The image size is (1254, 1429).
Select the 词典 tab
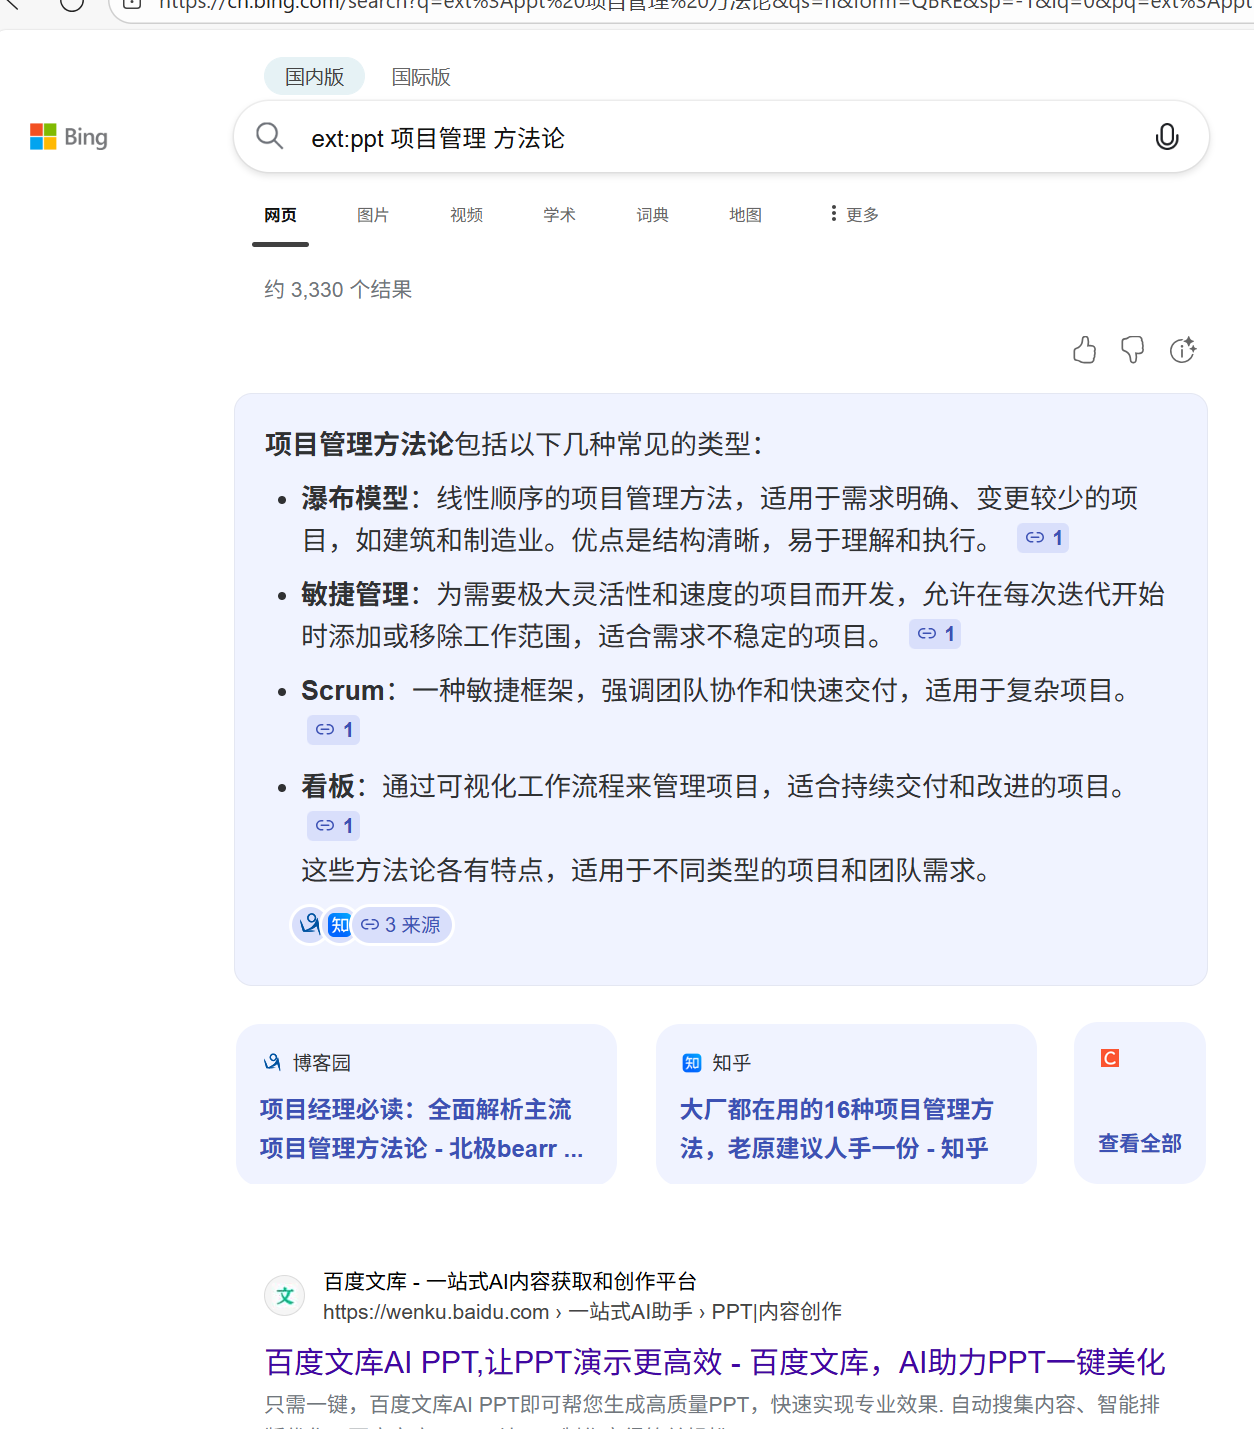(x=652, y=215)
